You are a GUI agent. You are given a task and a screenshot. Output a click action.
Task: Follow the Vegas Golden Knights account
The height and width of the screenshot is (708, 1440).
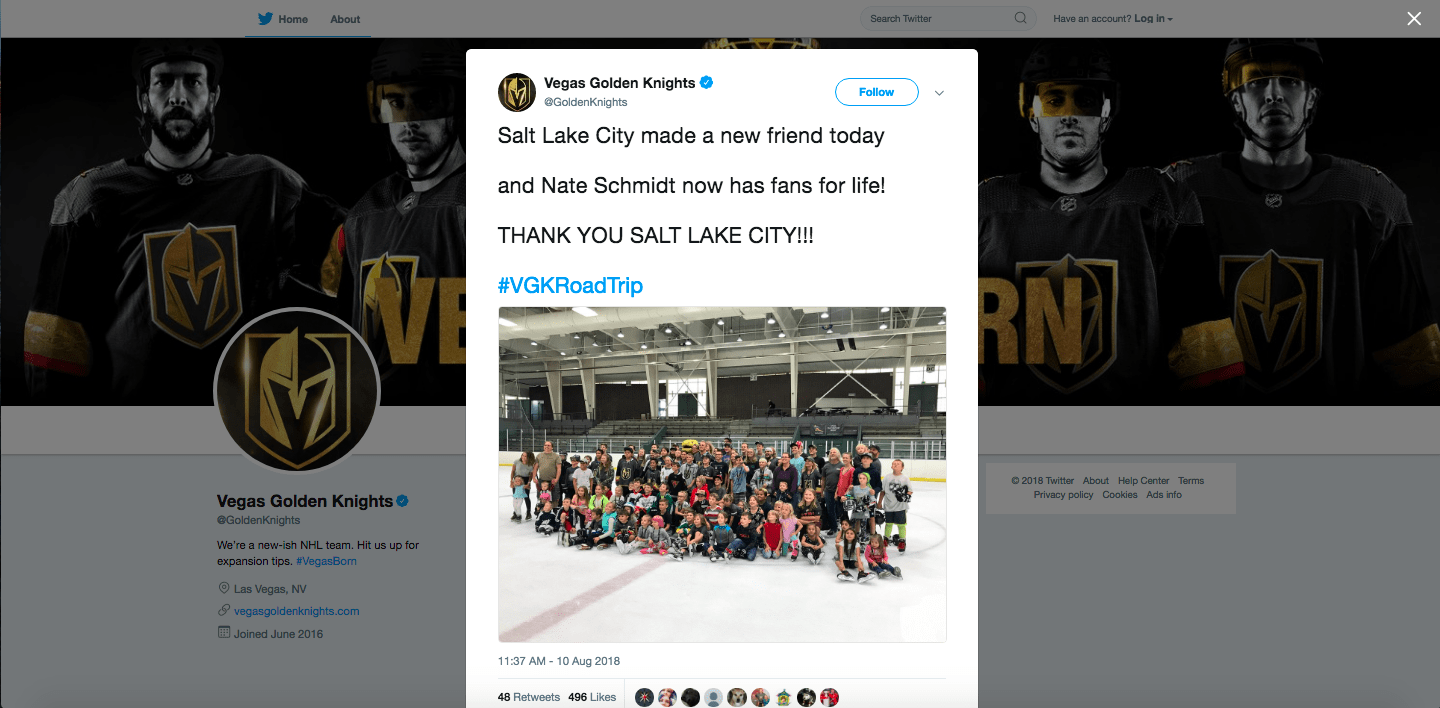click(876, 92)
